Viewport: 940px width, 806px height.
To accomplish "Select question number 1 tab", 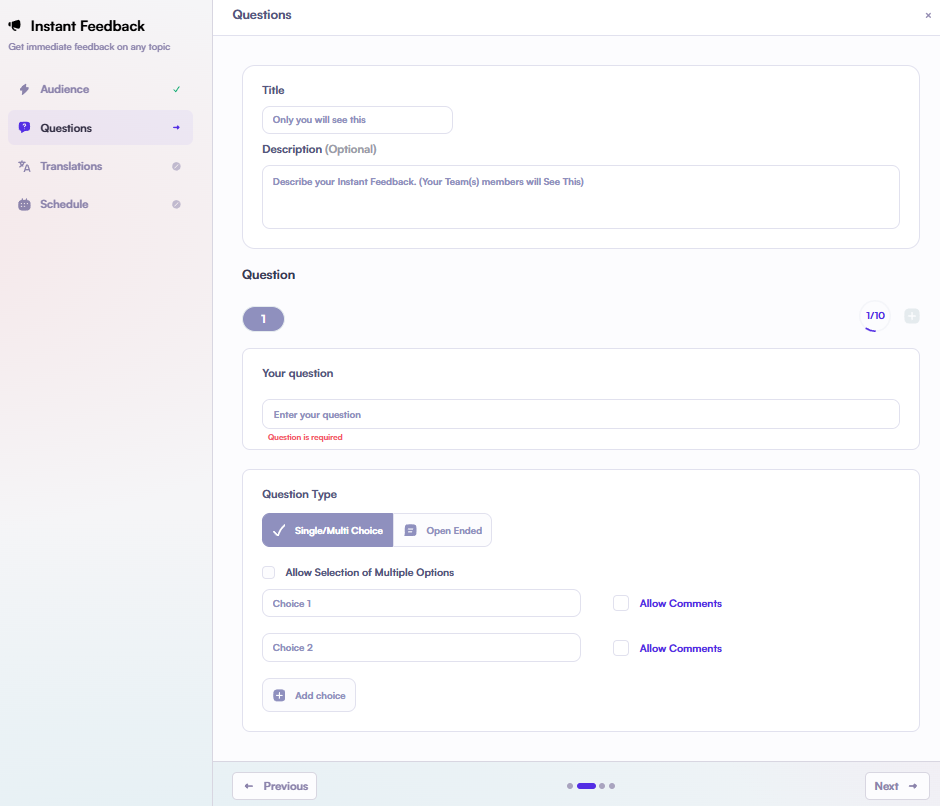I will pos(263,319).
